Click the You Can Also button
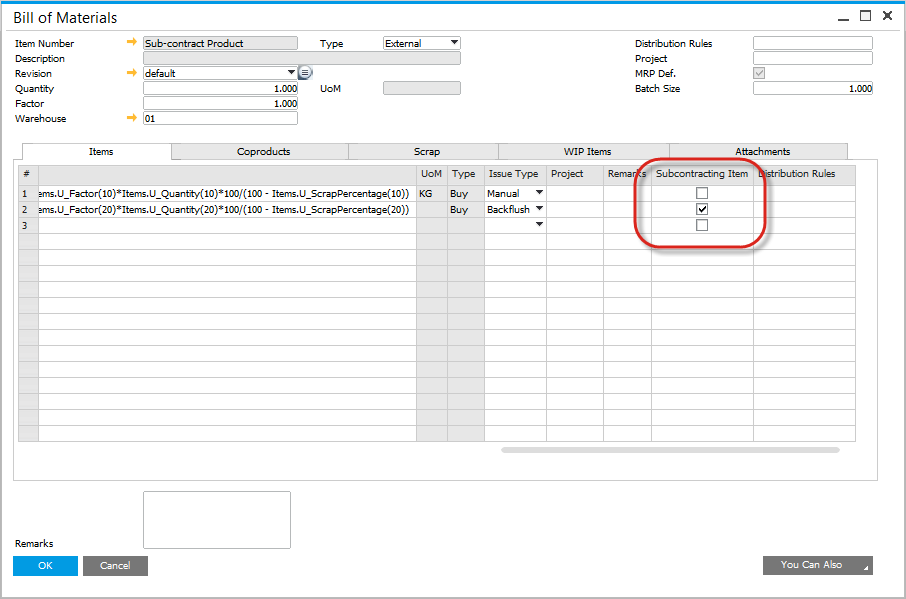The height and width of the screenshot is (599, 906). 817,565
